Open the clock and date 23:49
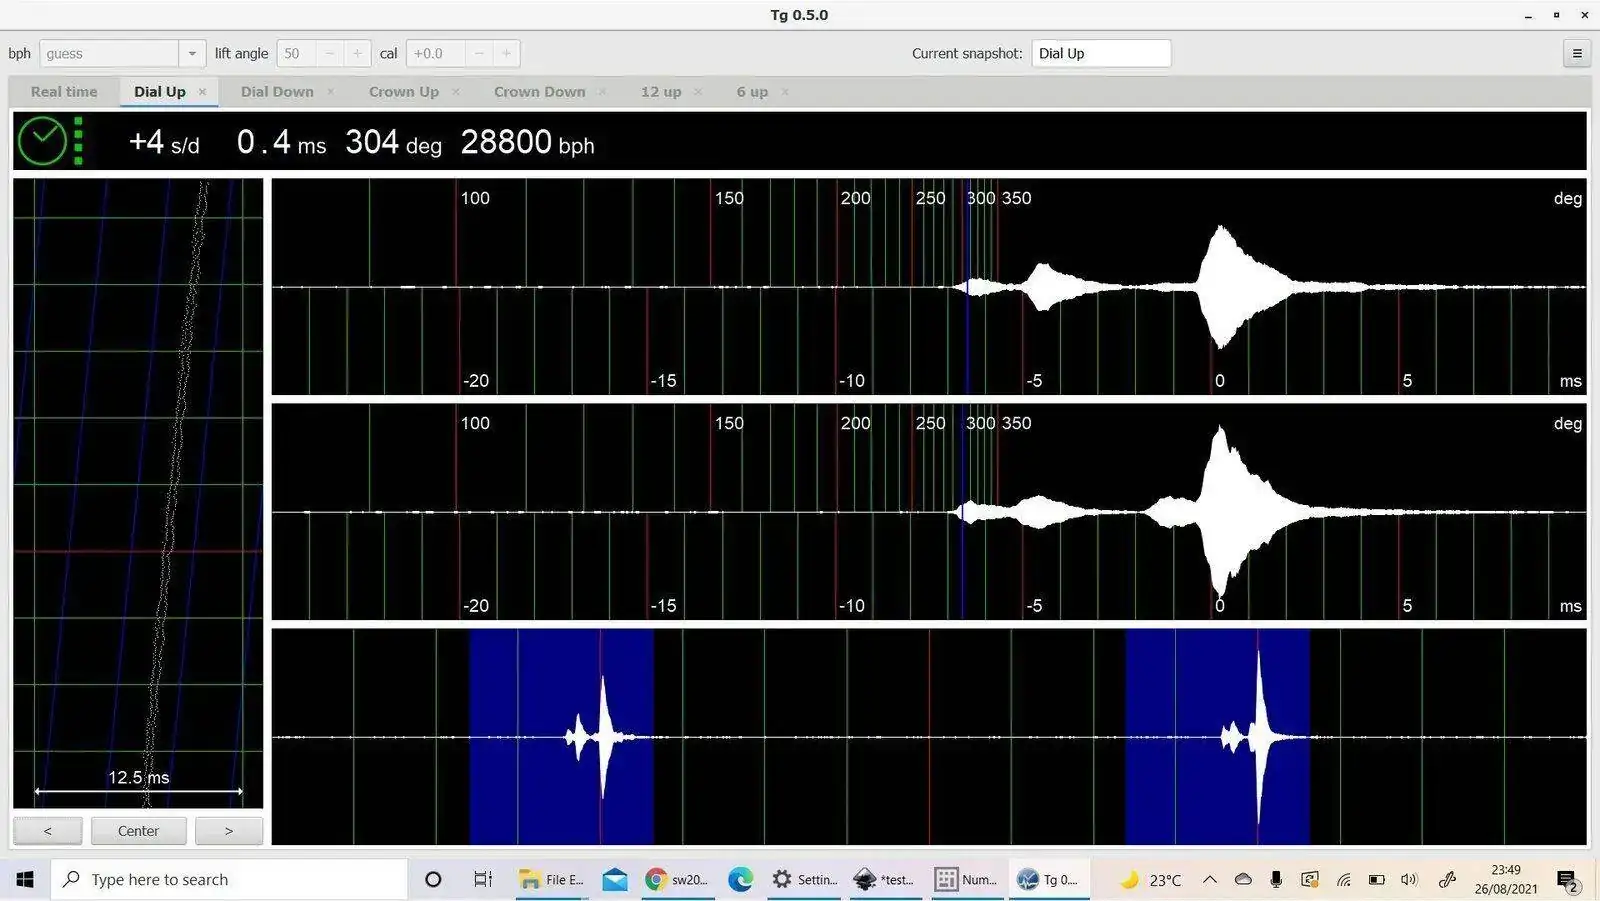Image resolution: width=1600 pixels, height=901 pixels. [1506, 879]
